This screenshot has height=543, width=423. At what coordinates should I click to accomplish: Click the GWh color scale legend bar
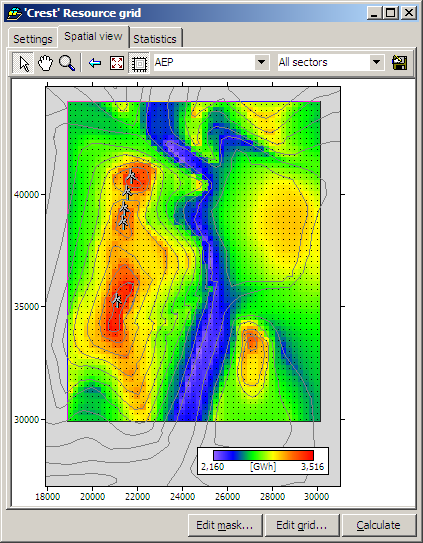263,455
